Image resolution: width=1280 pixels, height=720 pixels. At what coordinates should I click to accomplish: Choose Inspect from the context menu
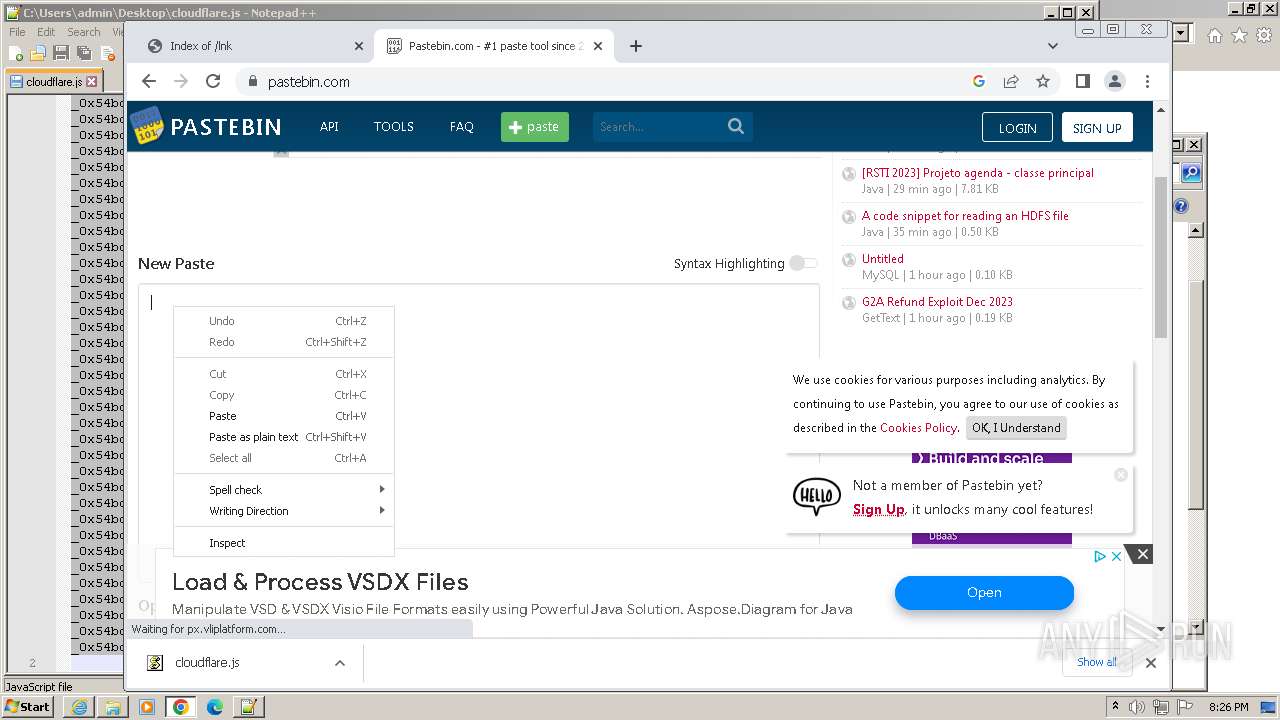(x=284, y=543)
